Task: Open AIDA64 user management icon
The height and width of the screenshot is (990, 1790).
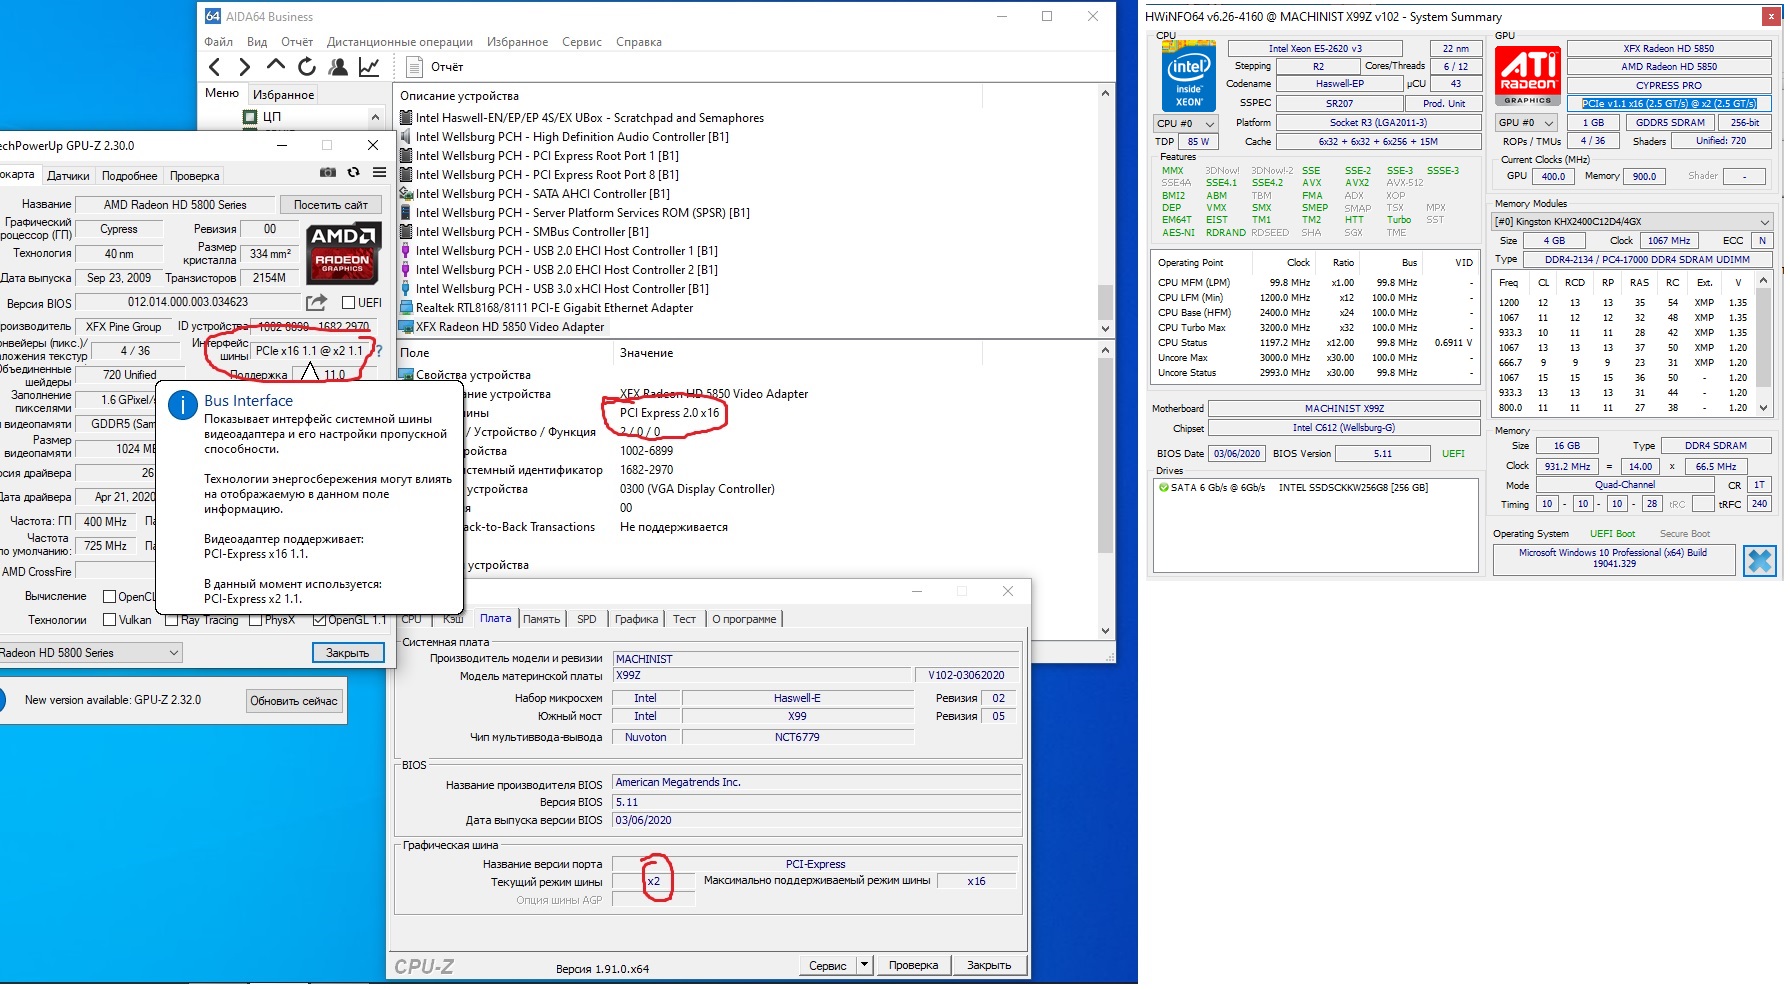Action: (x=338, y=67)
